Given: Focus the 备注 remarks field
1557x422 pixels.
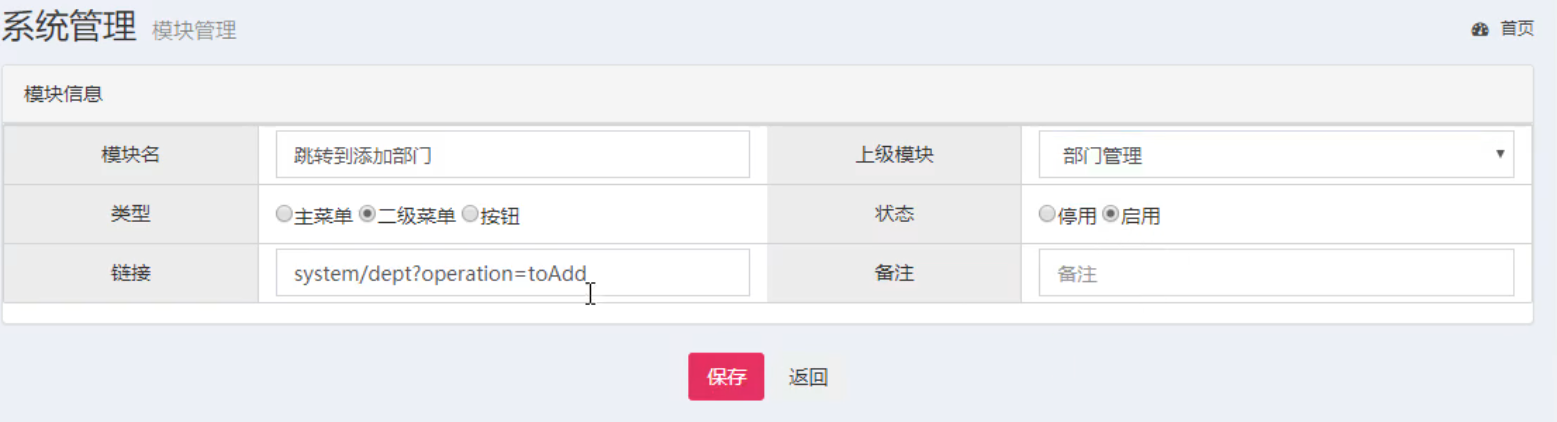Looking at the screenshot, I should 1275,273.
